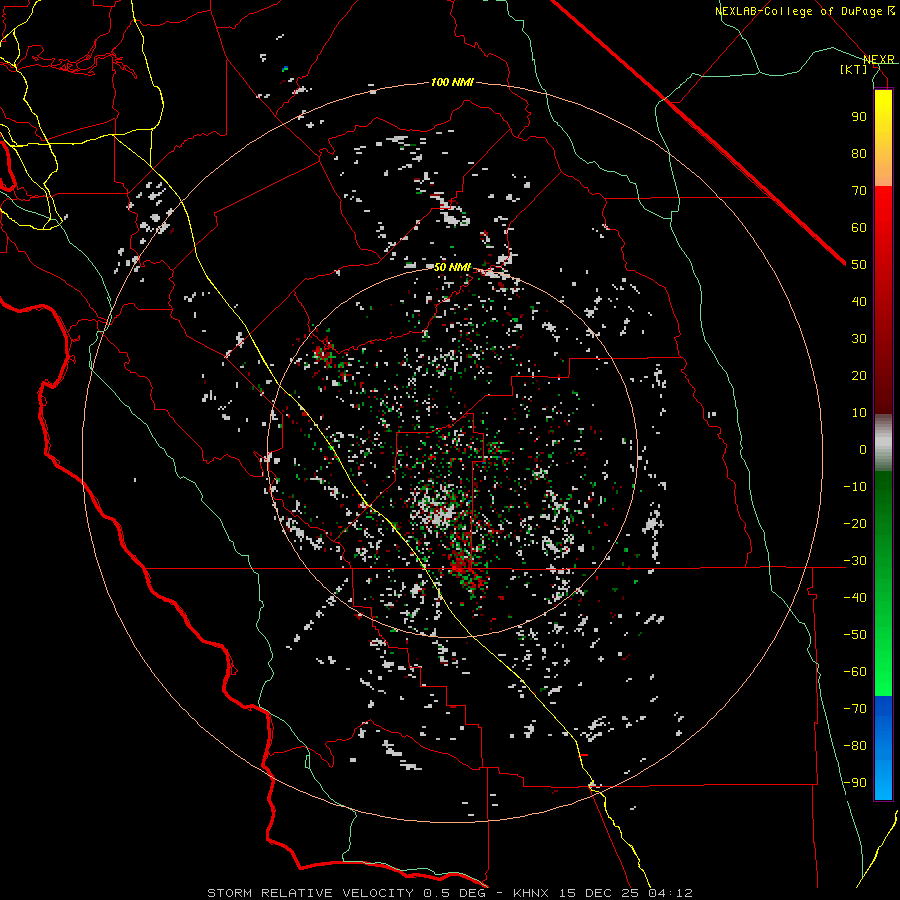Click the 0 value on the velocity scale
Viewport: 900px width, 900px height.
[x=863, y=450]
